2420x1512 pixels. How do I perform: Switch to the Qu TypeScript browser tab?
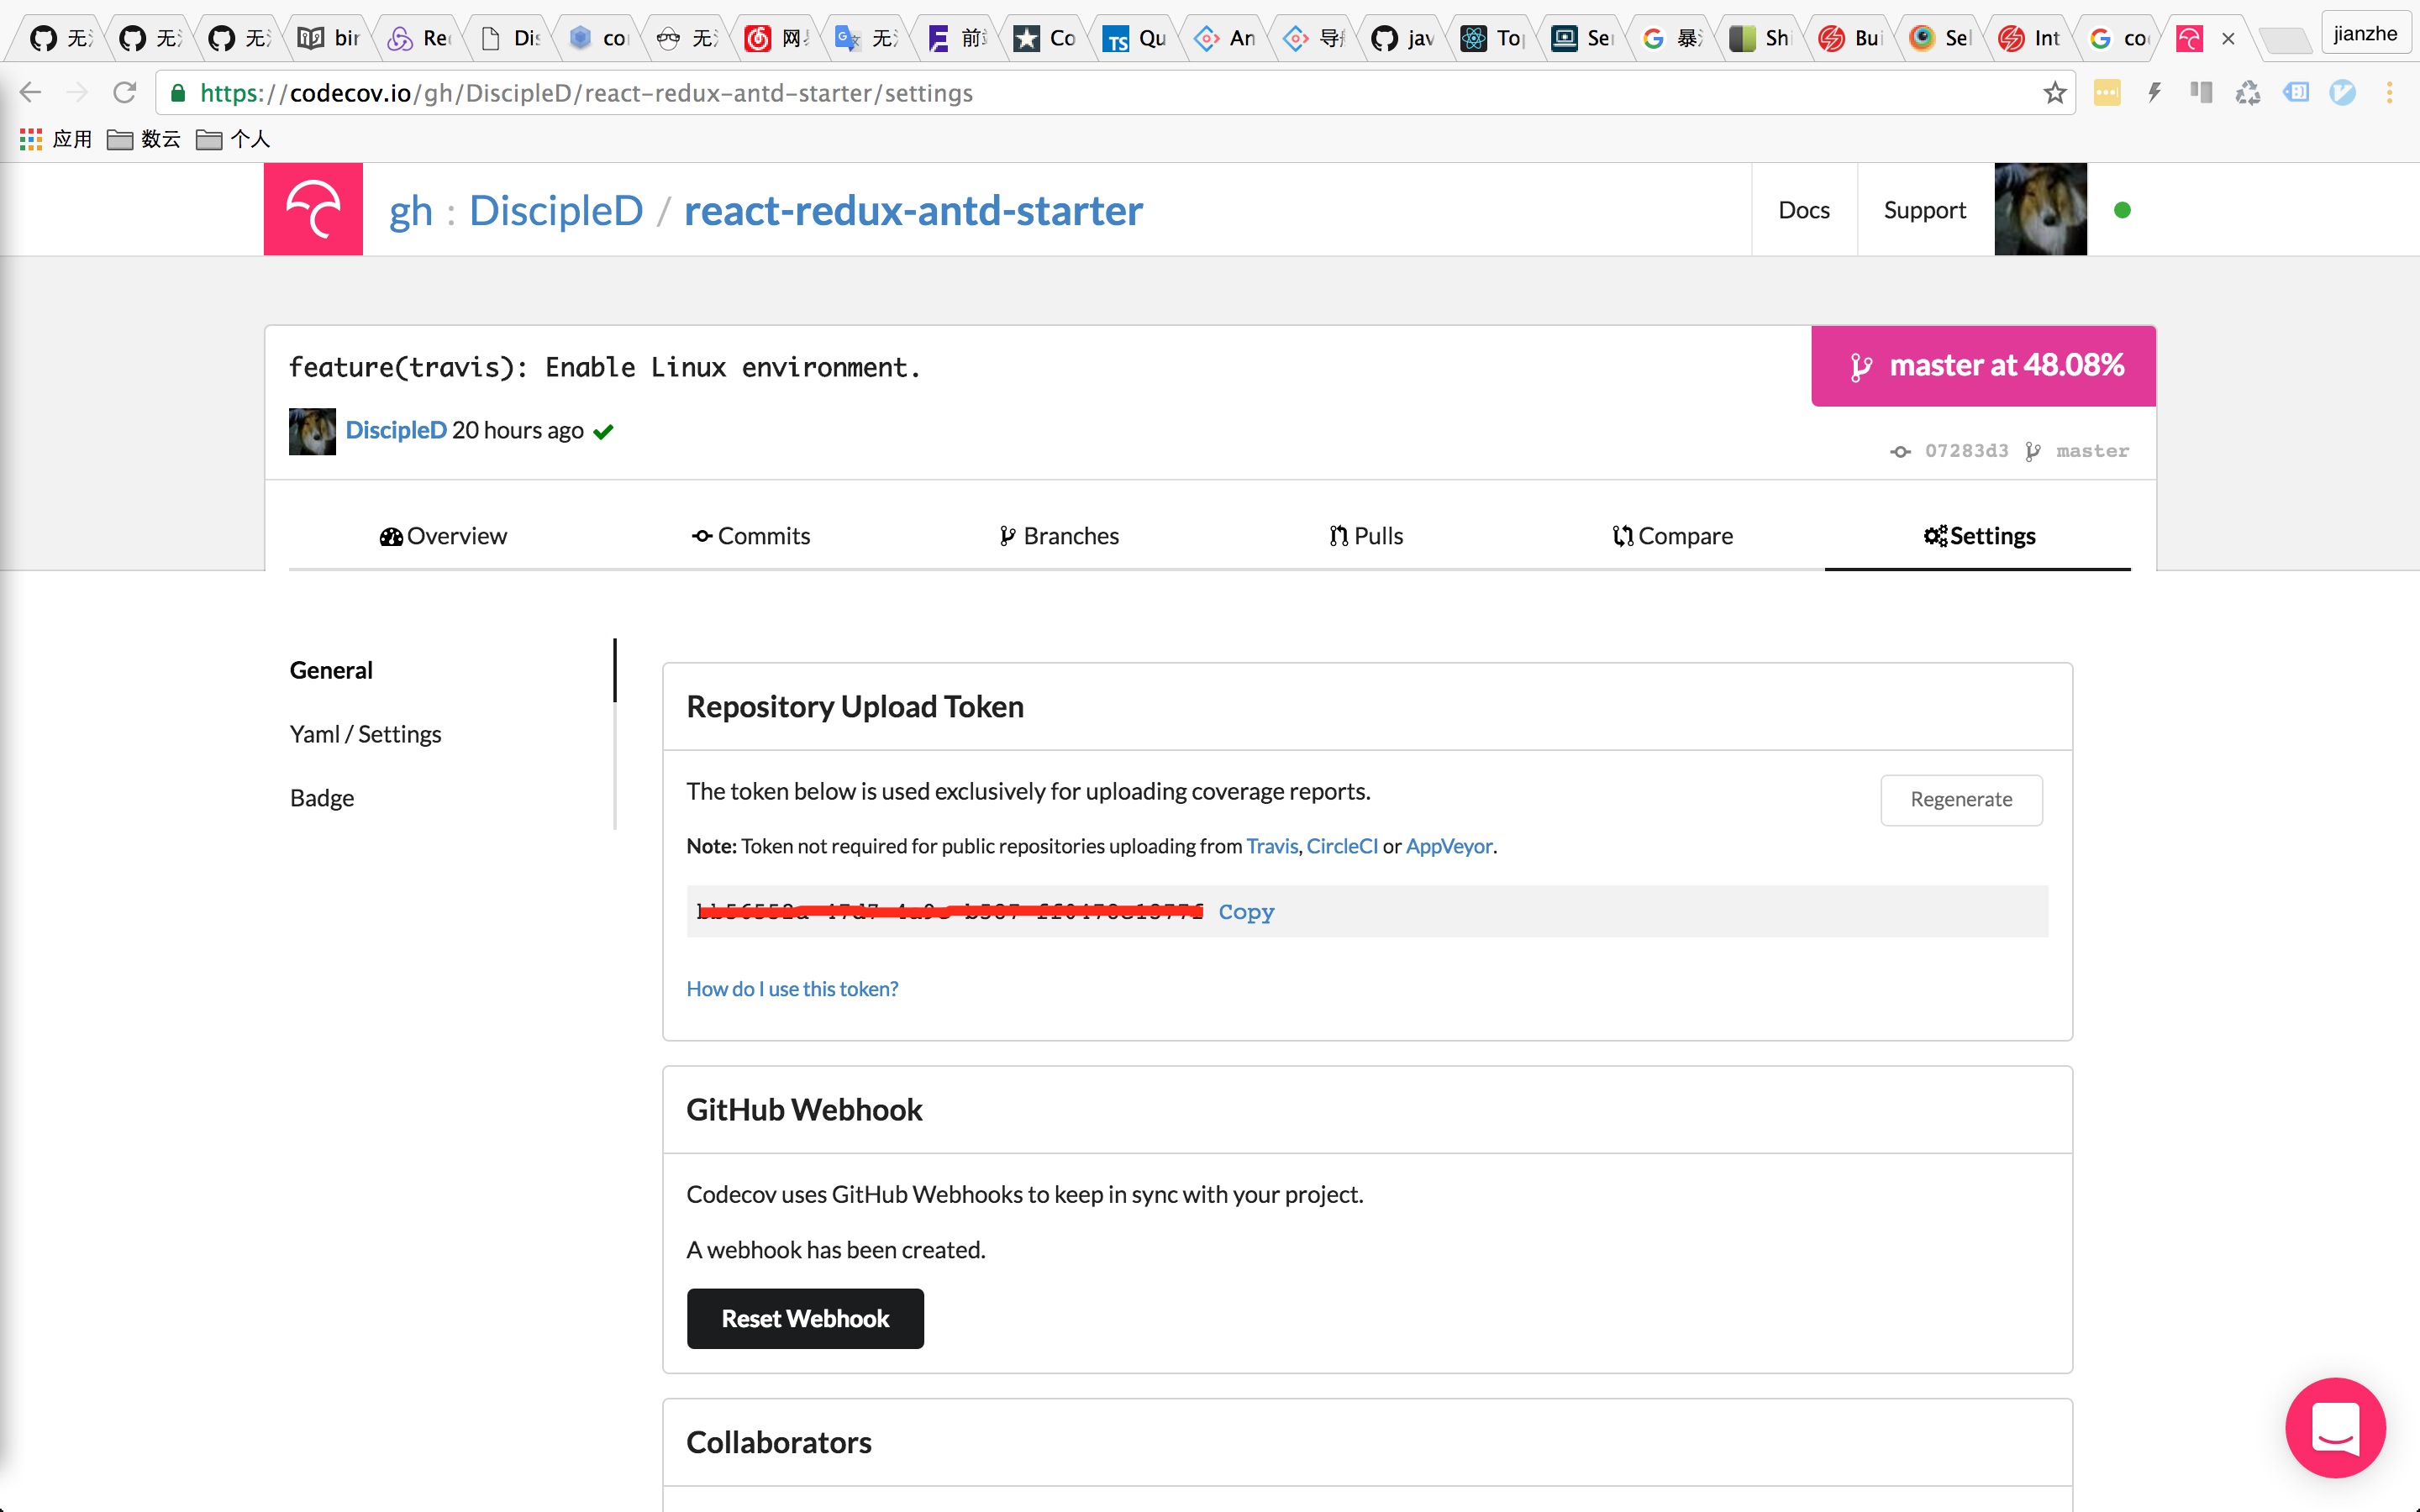(x=1134, y=38)
